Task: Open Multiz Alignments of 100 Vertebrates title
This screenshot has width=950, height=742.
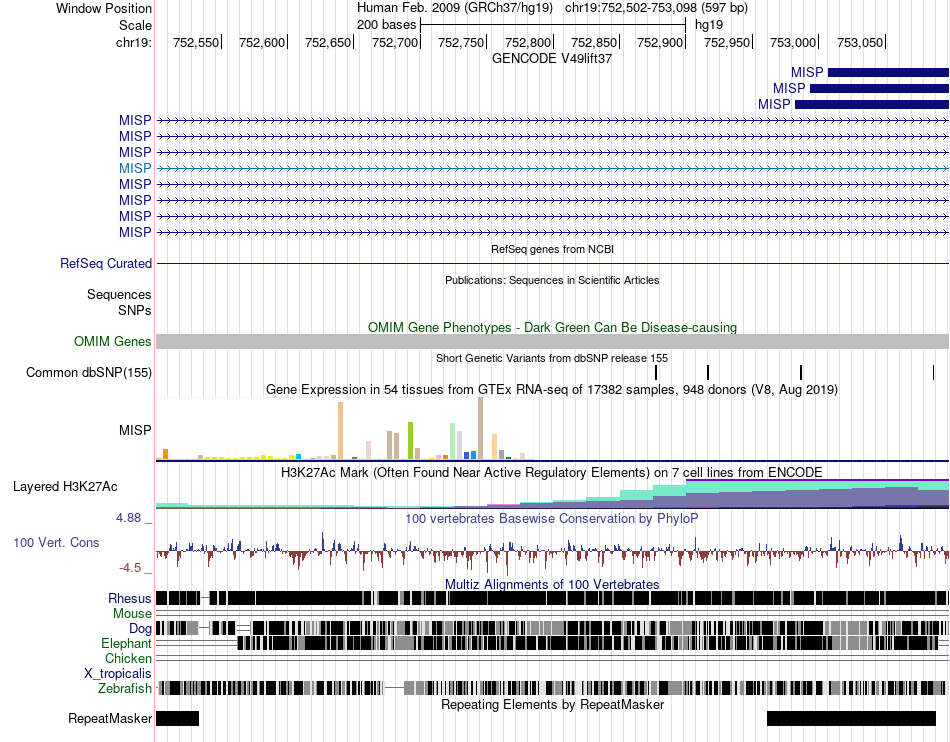Action: [552, 585]
